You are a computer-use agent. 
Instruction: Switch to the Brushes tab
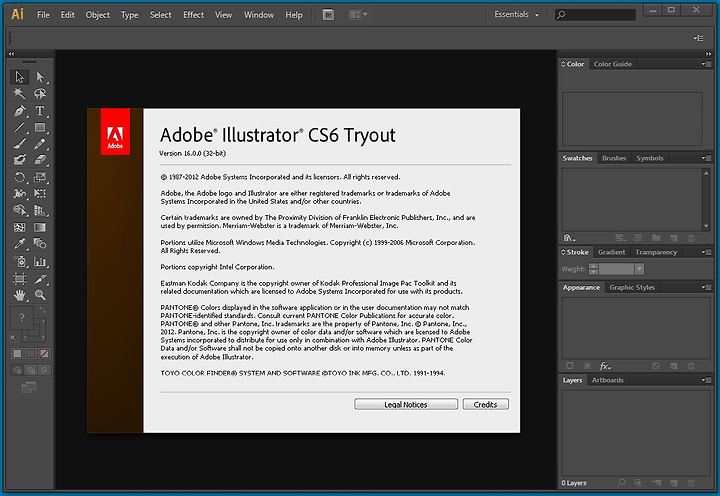tap(614, 158)
